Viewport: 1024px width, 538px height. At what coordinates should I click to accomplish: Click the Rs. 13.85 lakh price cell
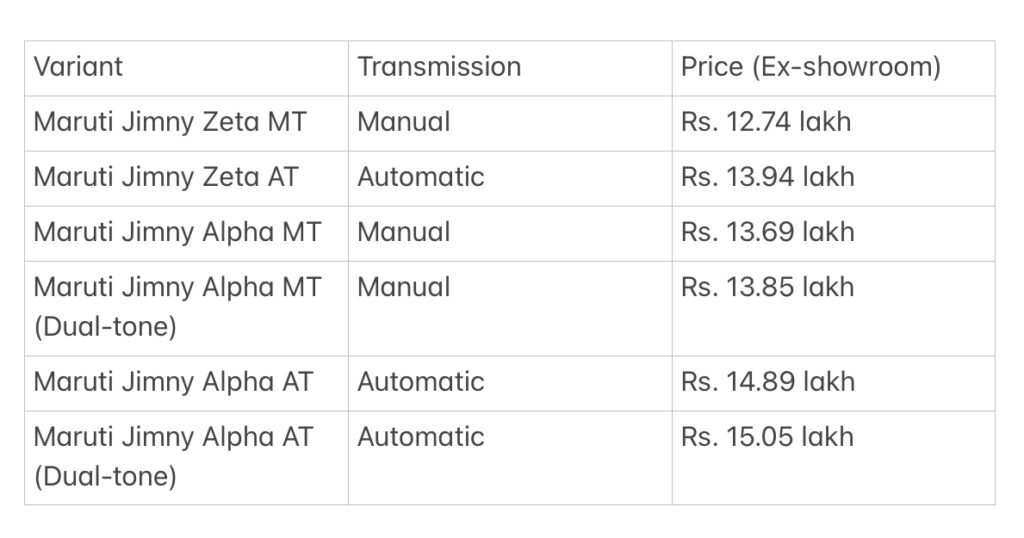[x=833, y=309]
